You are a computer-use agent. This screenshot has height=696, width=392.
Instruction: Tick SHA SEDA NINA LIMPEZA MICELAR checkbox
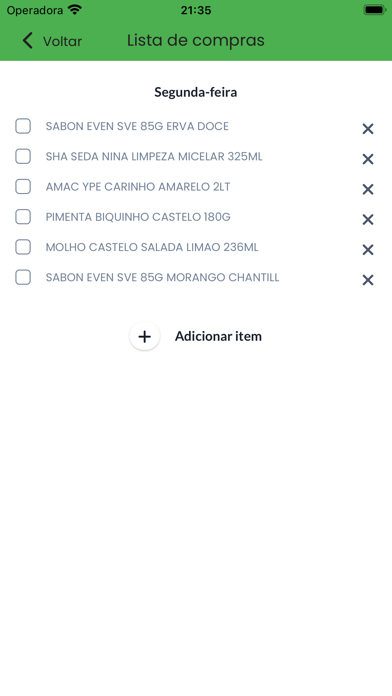[23, 156]
